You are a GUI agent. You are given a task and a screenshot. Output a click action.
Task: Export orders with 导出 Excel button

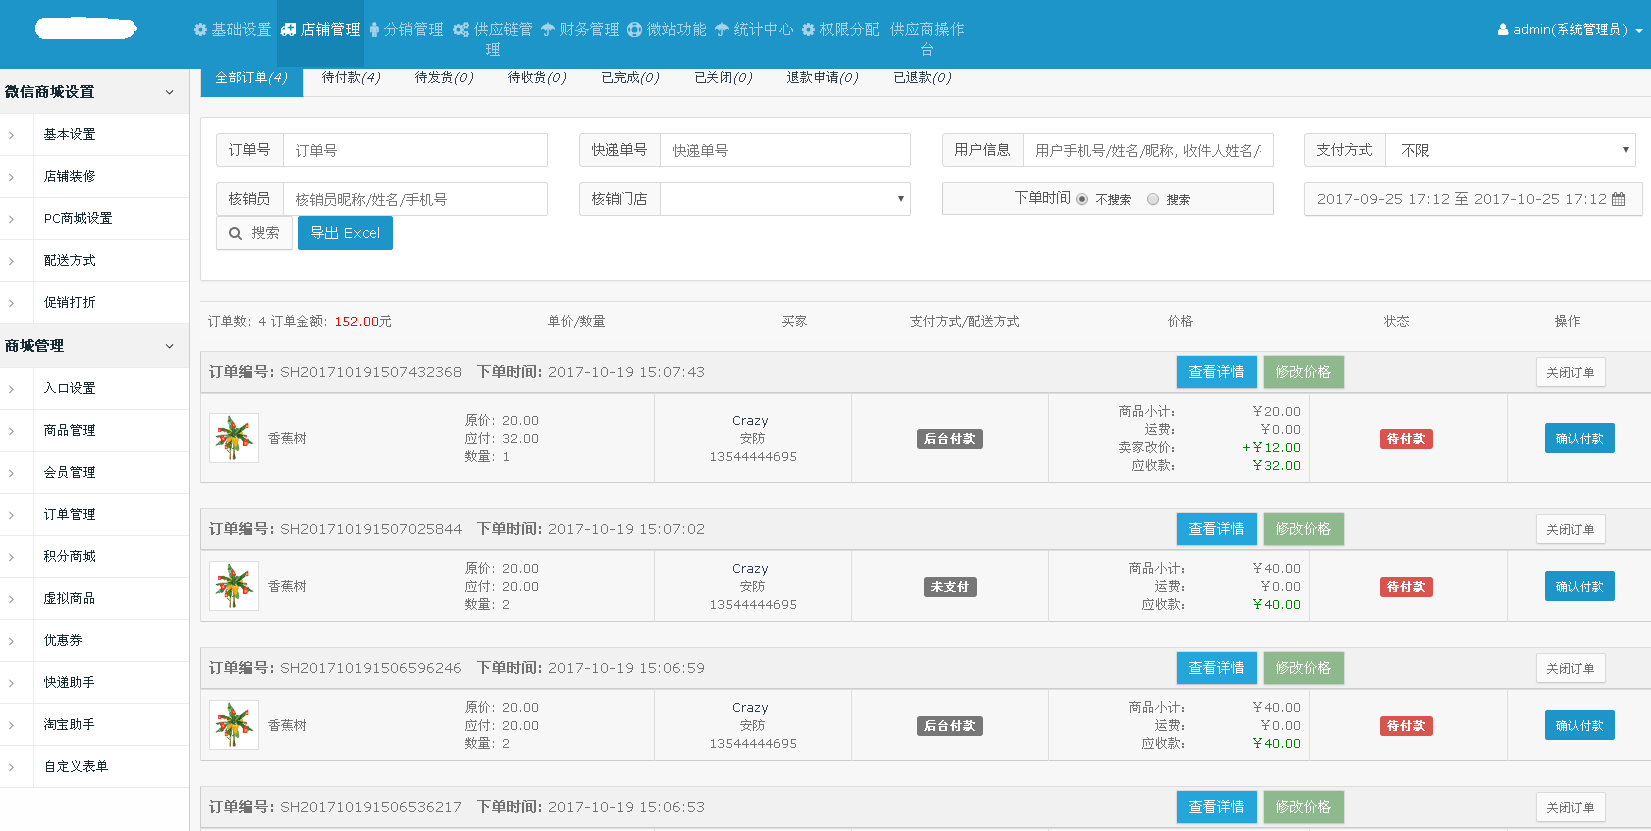[345, 233]
